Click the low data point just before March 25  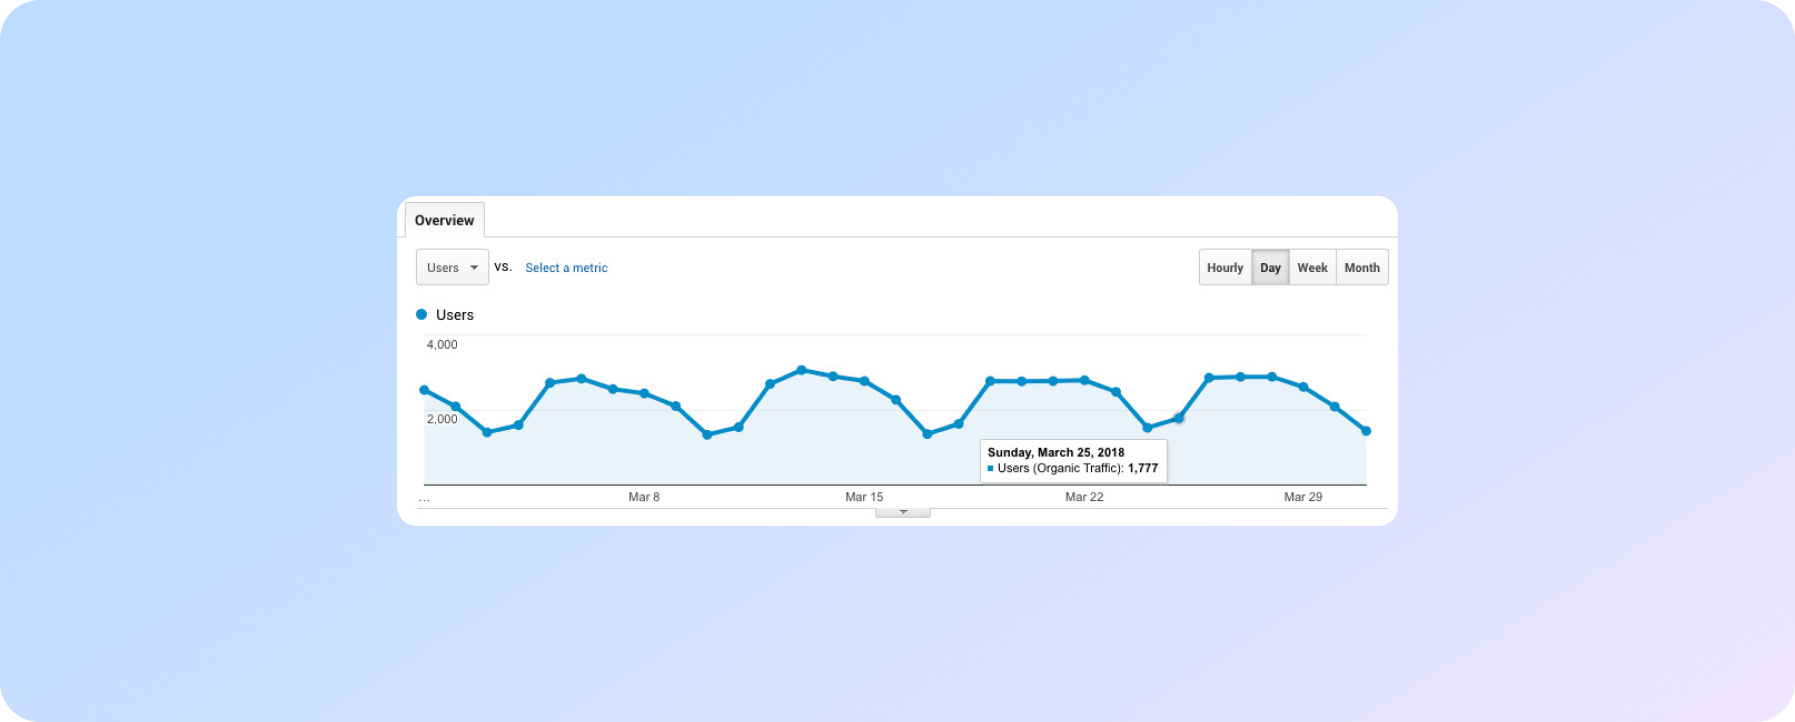tap(1147, 428)
